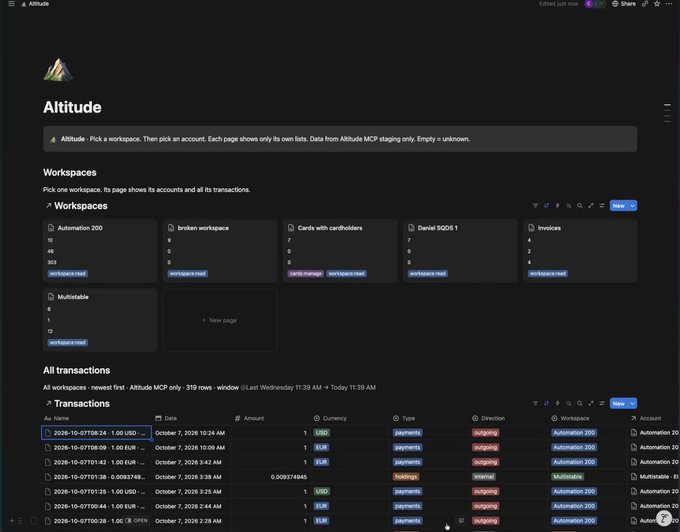Open automations for Transactions database
Viewport: 680px width, 532px height.
558,403
